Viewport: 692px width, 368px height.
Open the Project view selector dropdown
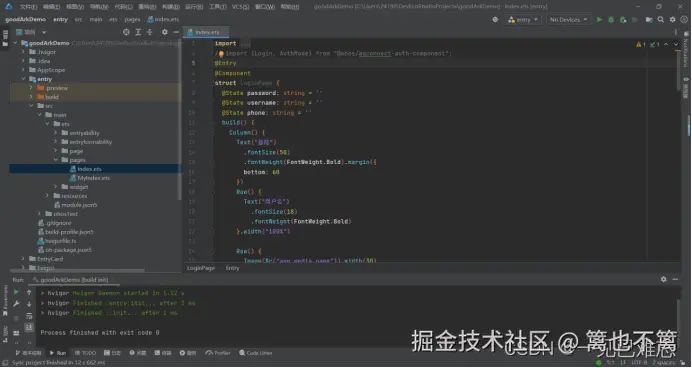tap(31, 32)
